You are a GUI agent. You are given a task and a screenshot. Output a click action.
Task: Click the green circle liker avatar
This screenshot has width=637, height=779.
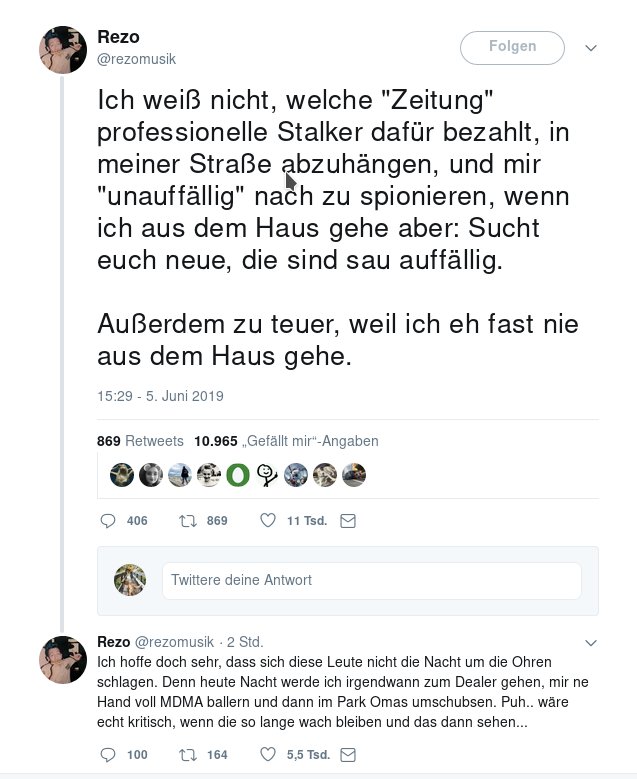point(237,475)
